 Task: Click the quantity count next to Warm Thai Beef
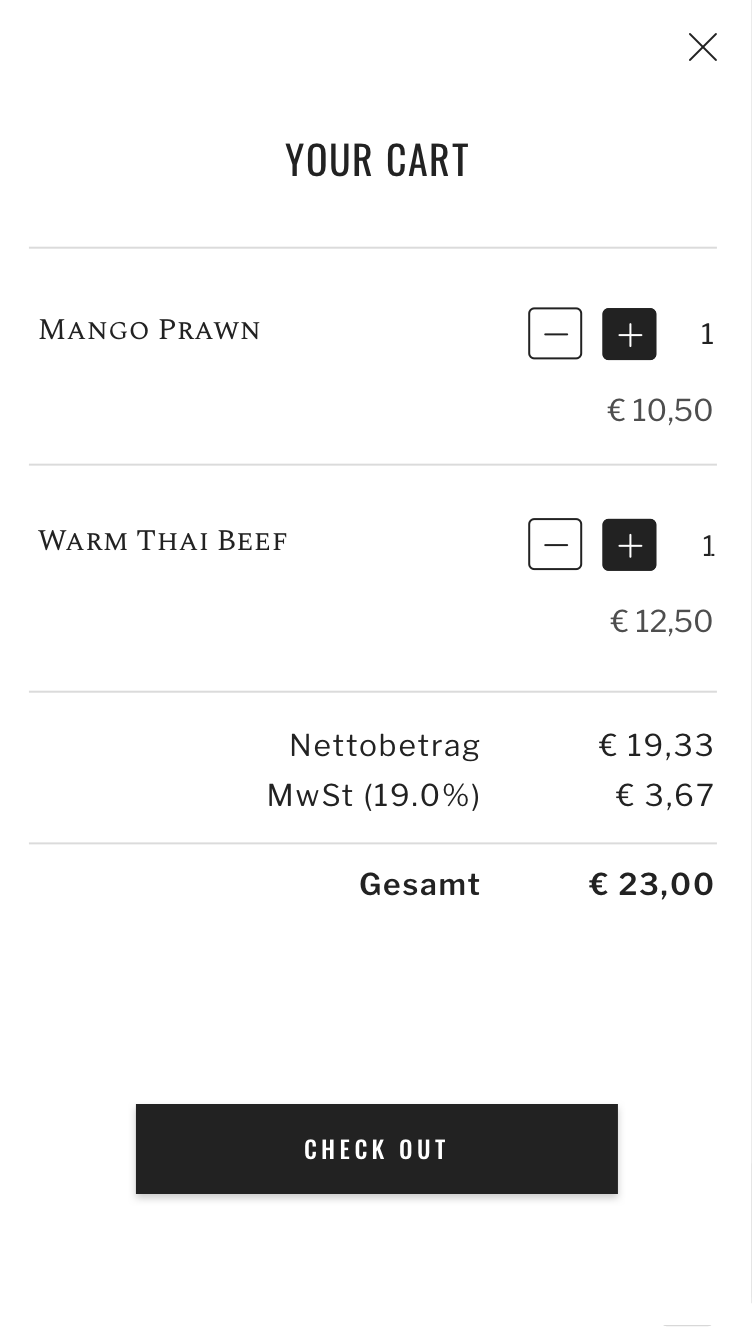point(708,546)
